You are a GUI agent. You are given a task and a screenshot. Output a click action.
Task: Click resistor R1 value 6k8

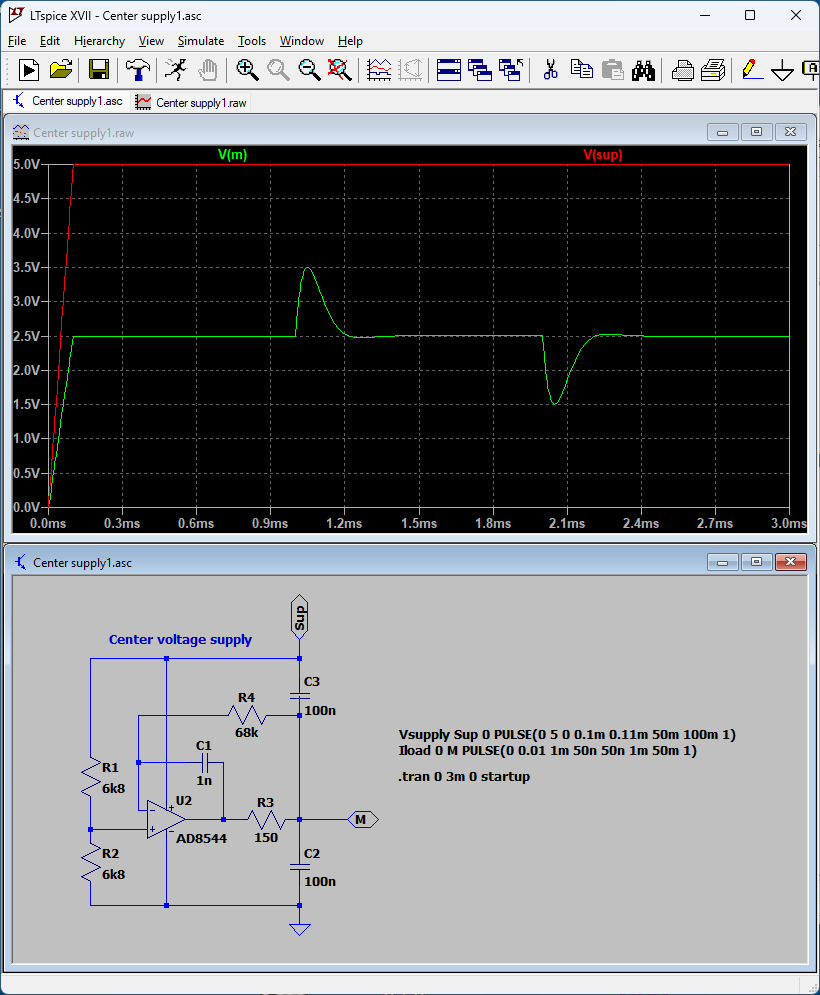tap(114, 788)
